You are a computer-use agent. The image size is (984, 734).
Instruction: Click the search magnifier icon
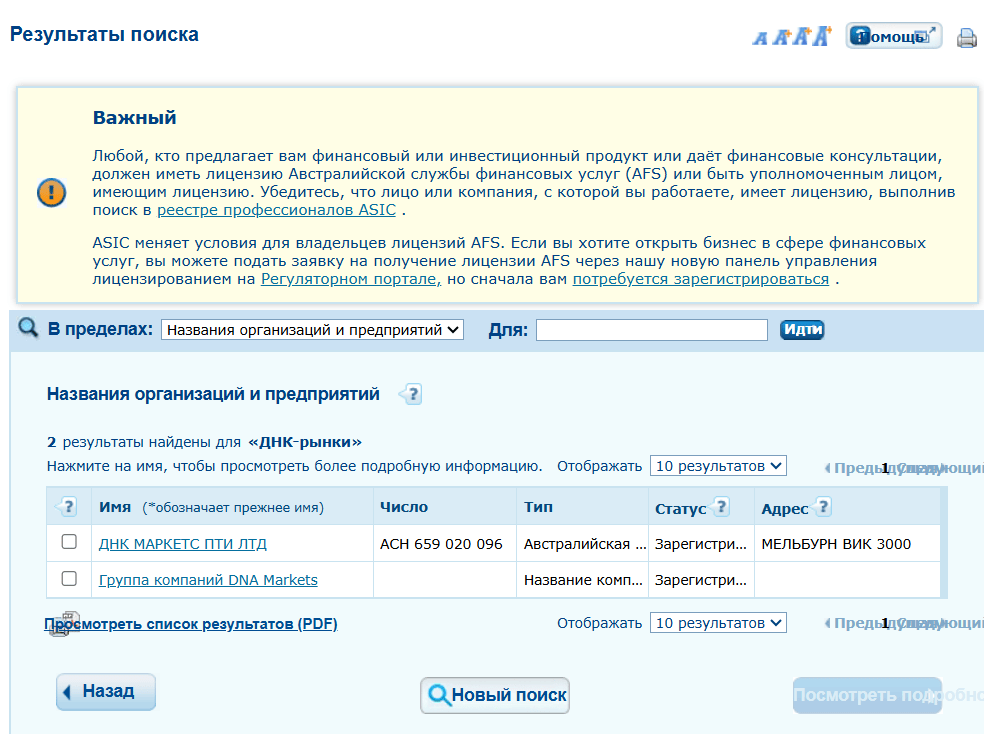[x=27, y=328]
